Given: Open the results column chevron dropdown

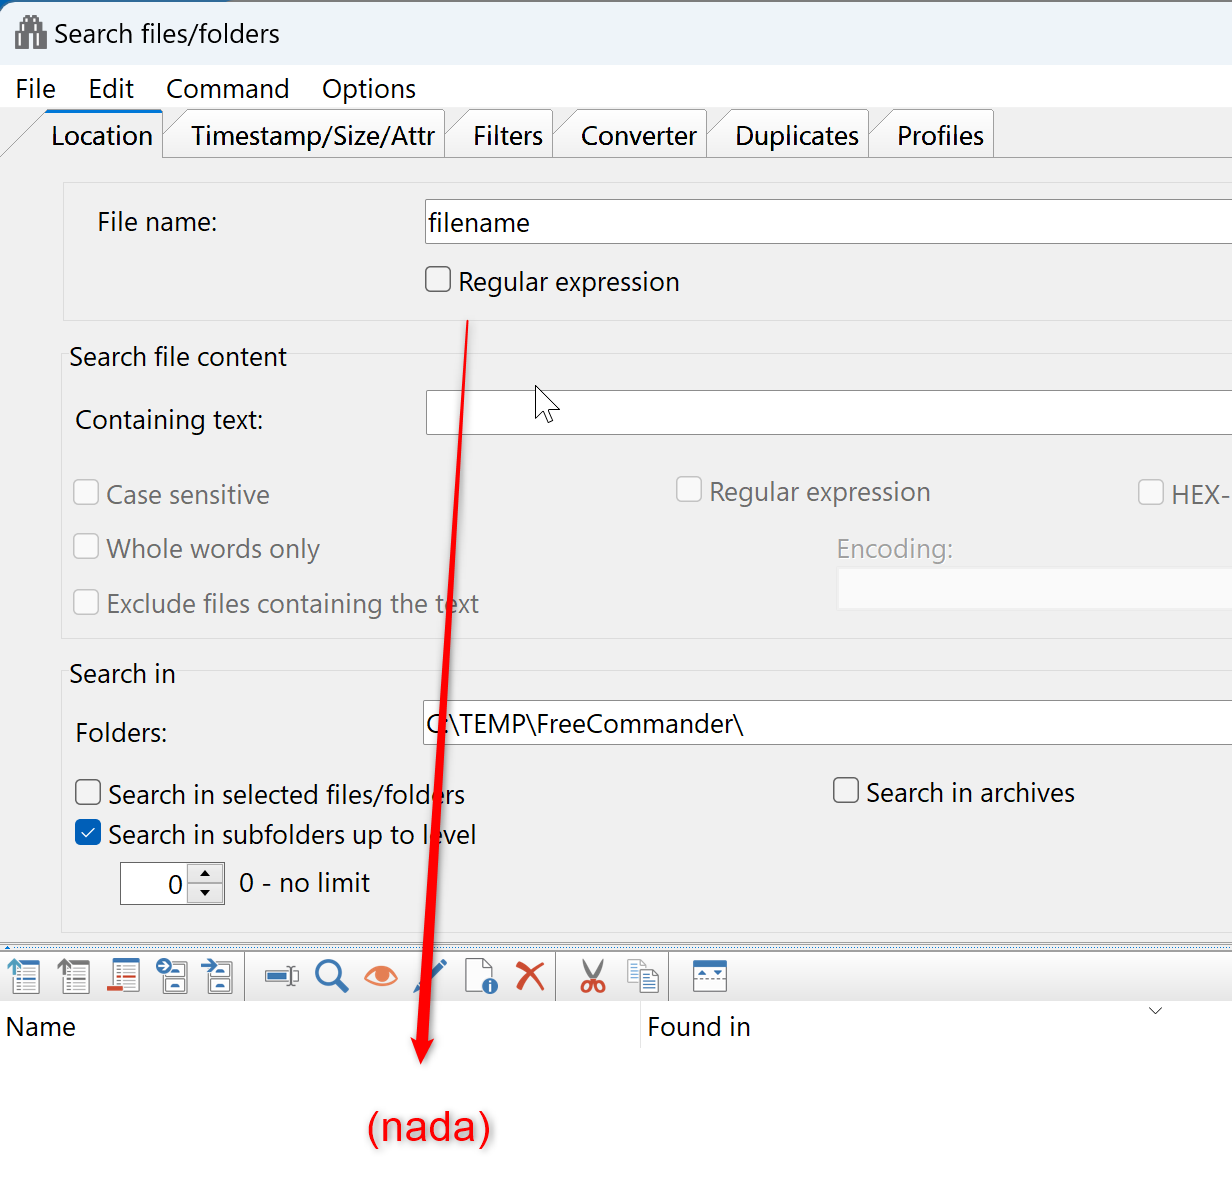Looking at the screenshot, I should pos(1156,1011).
